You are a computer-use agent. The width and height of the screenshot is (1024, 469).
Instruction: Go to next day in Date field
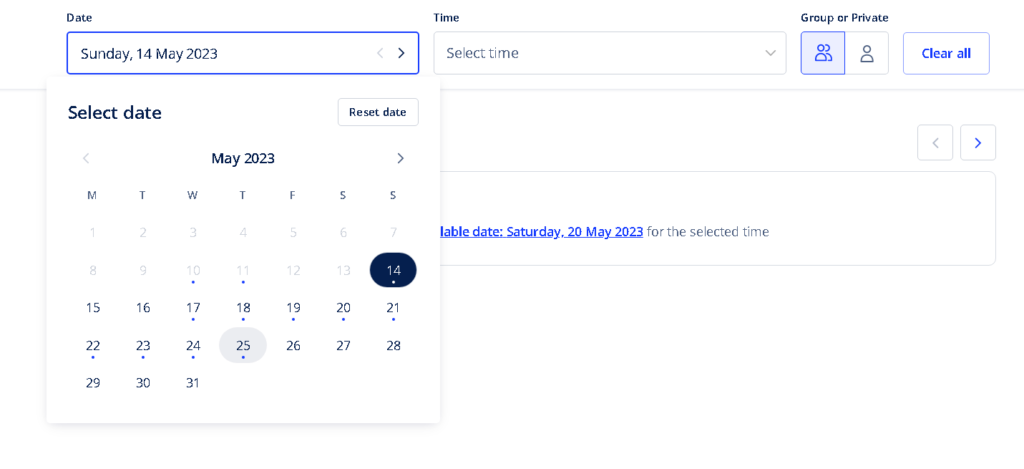[401, 54]
